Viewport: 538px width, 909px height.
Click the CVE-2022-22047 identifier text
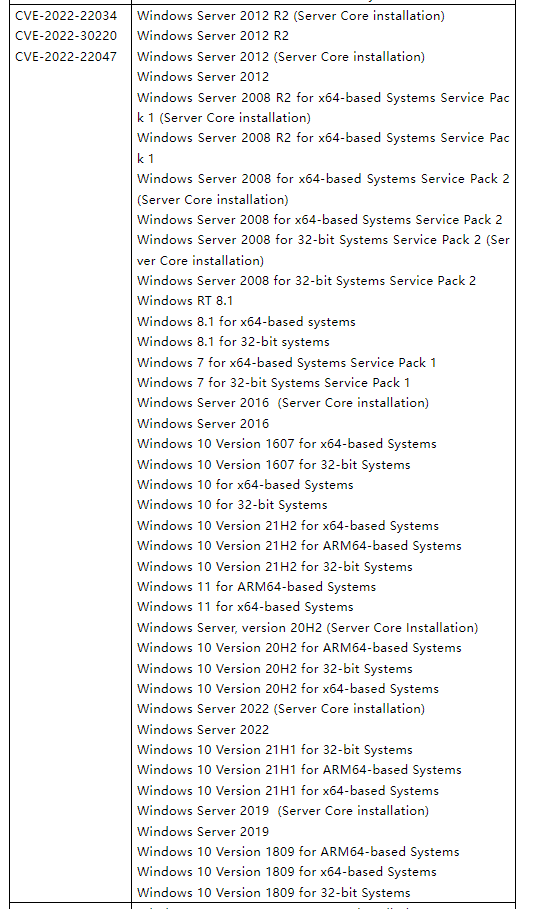66,57
